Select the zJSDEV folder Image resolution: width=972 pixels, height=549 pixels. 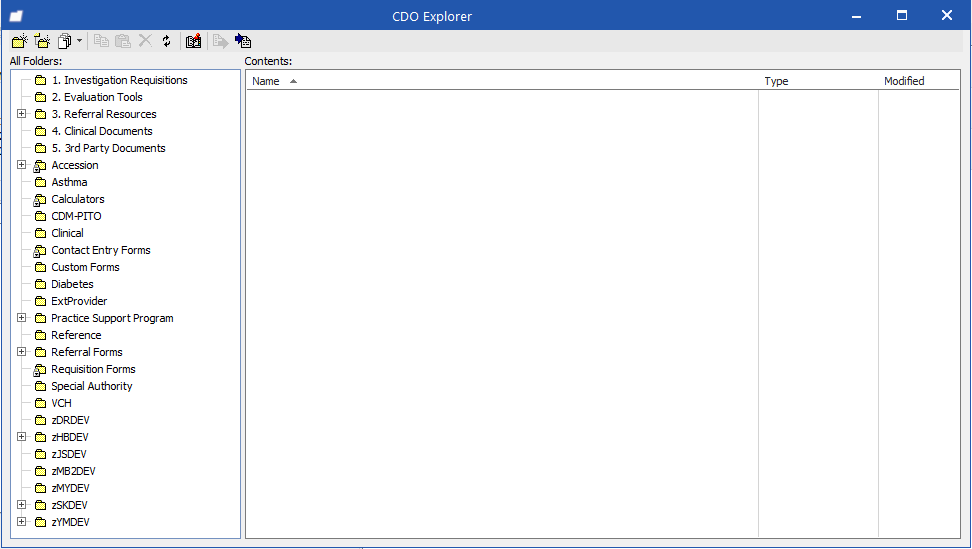(68, 454)
